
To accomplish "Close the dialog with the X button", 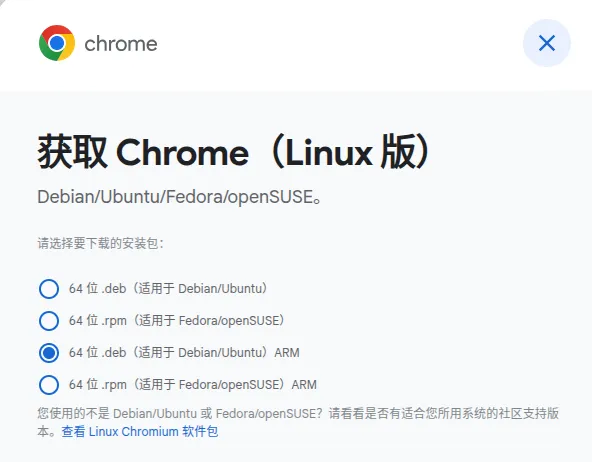I will [x=547, y=43].
